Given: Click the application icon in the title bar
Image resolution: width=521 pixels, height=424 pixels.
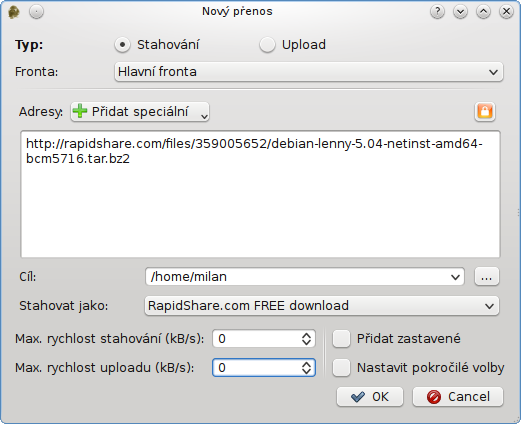Looking at the screenshot, I should (14, 12).
